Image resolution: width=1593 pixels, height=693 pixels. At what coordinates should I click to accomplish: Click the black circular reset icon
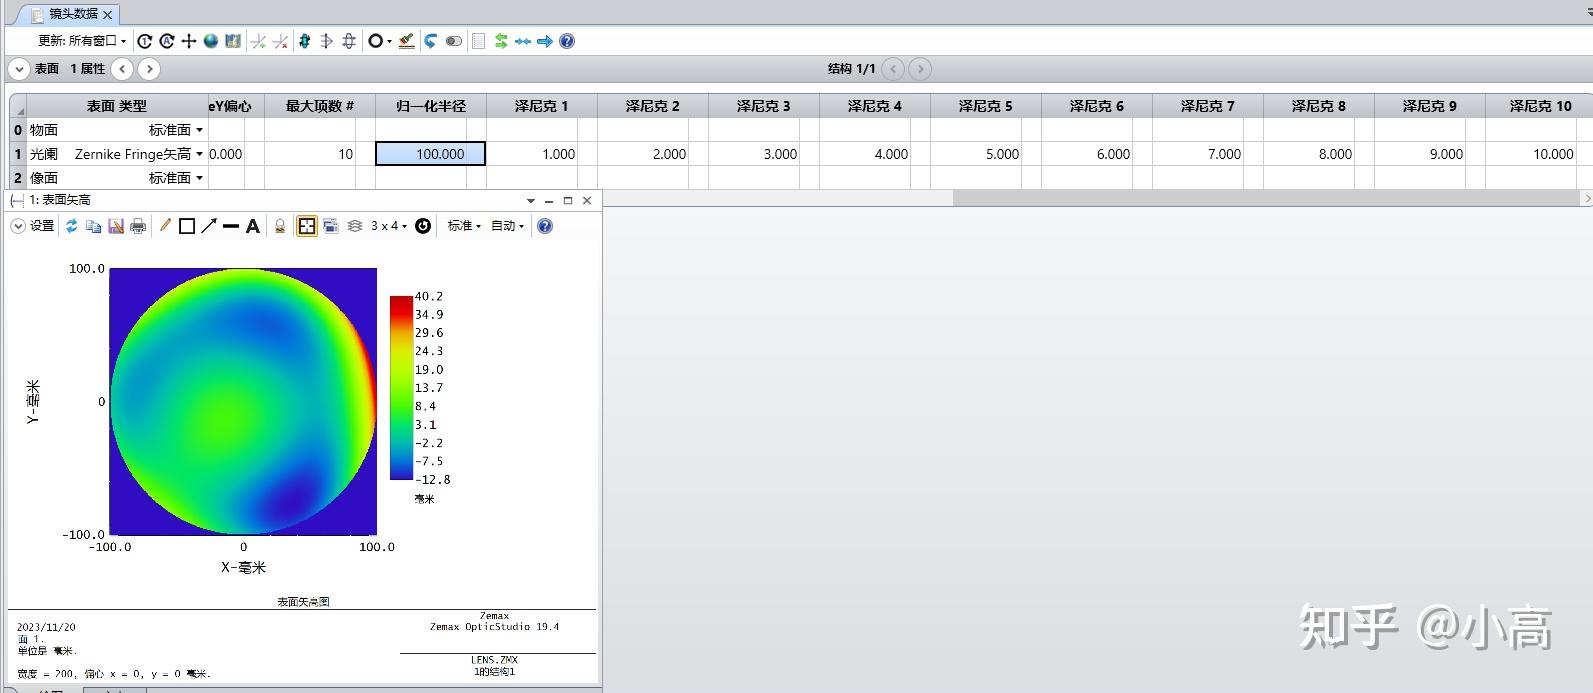(423, 226)
